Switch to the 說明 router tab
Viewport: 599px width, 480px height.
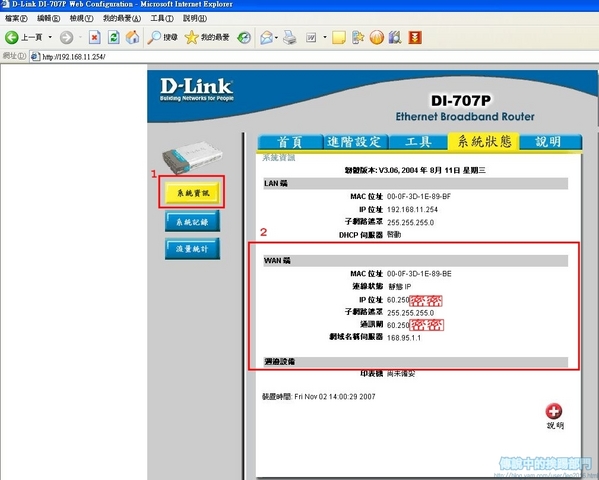click(550, 142)
